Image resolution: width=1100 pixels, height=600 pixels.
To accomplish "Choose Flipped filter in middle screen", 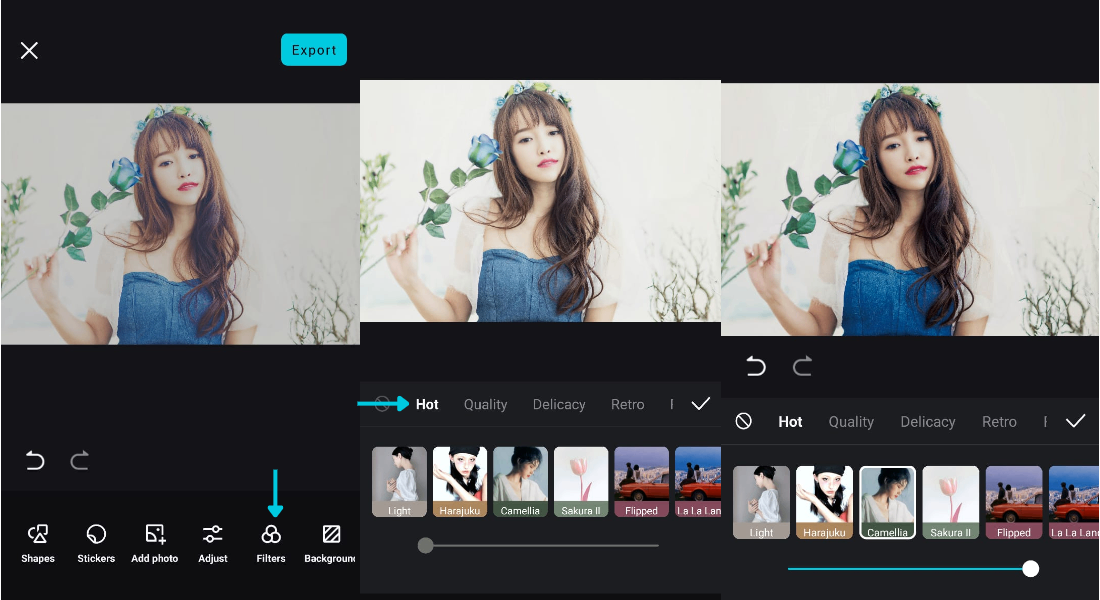I will coord(641,482).
